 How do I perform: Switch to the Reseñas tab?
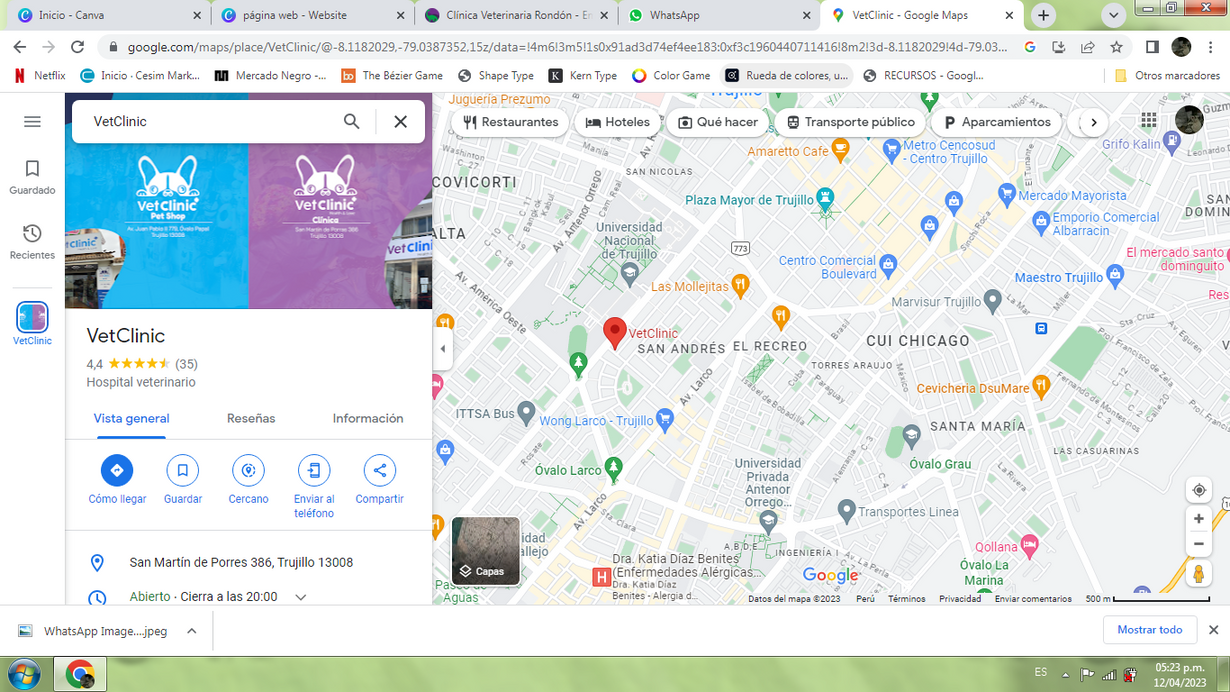point(251,418)
